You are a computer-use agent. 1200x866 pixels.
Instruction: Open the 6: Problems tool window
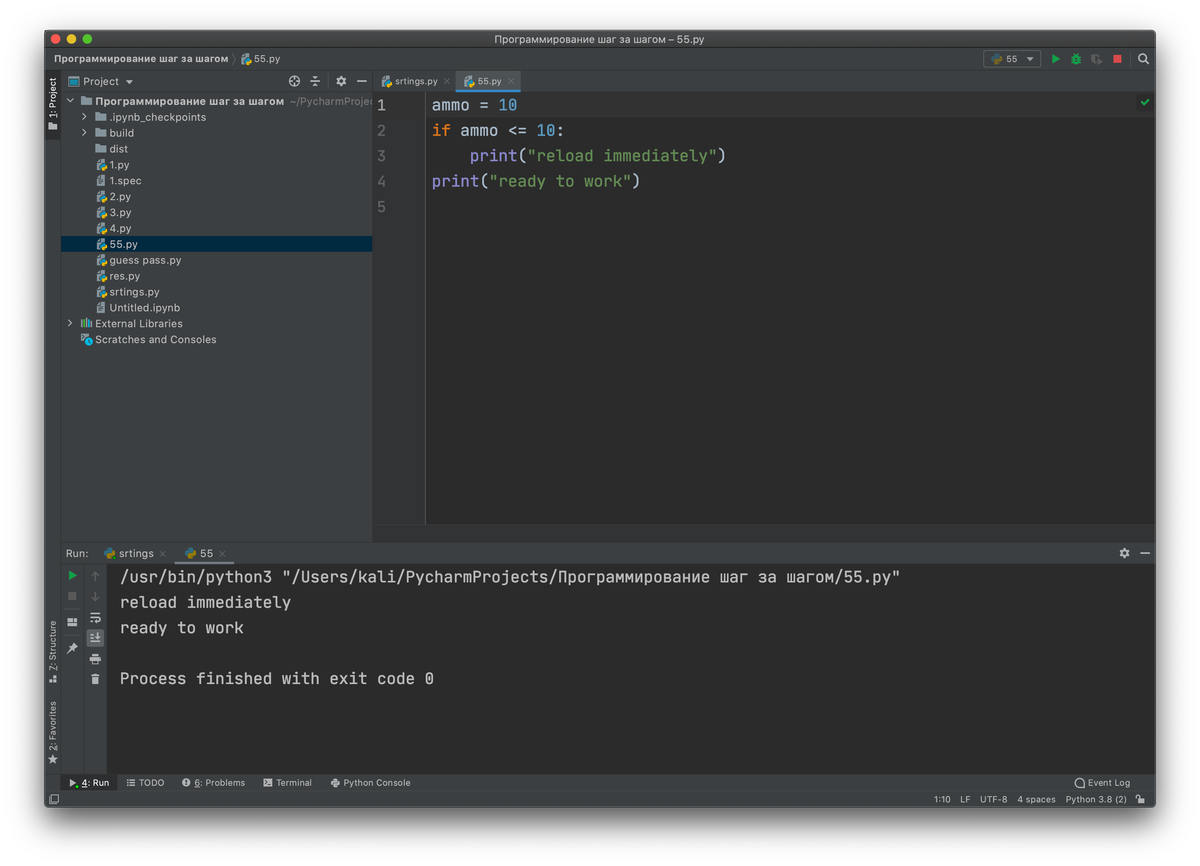tap(214, 783)
